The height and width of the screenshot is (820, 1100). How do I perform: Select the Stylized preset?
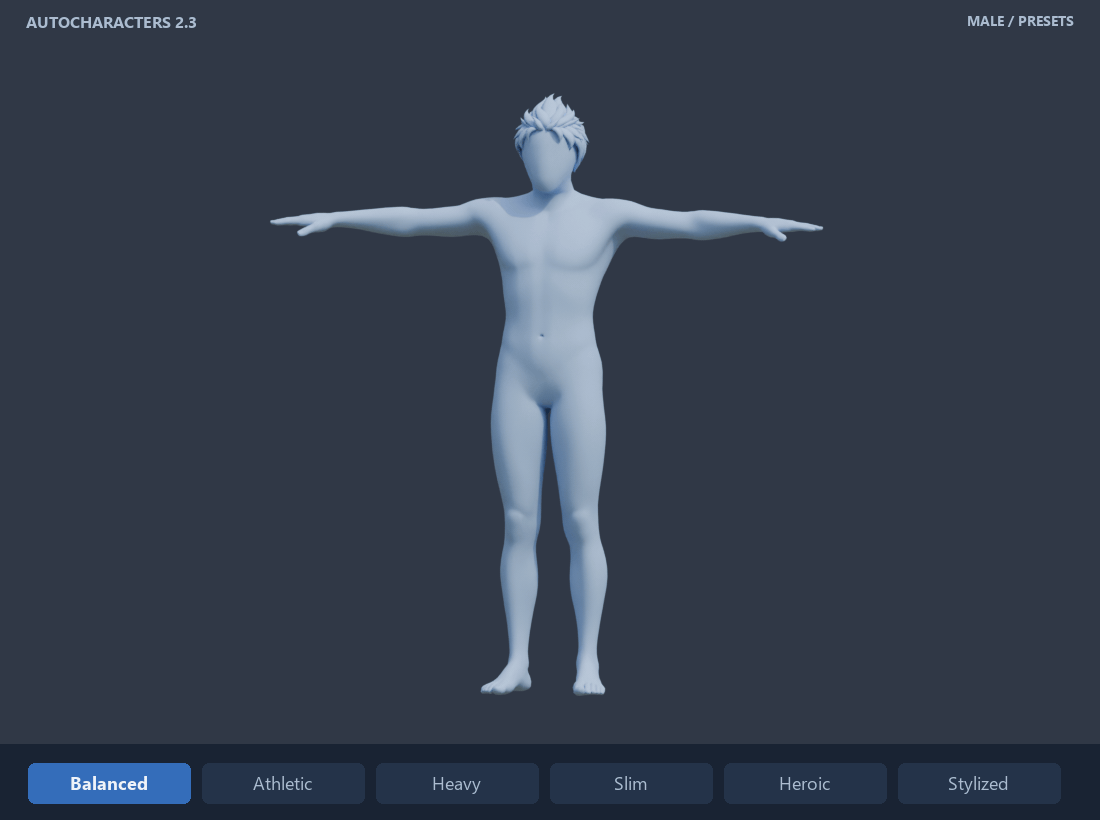point(979,784)
